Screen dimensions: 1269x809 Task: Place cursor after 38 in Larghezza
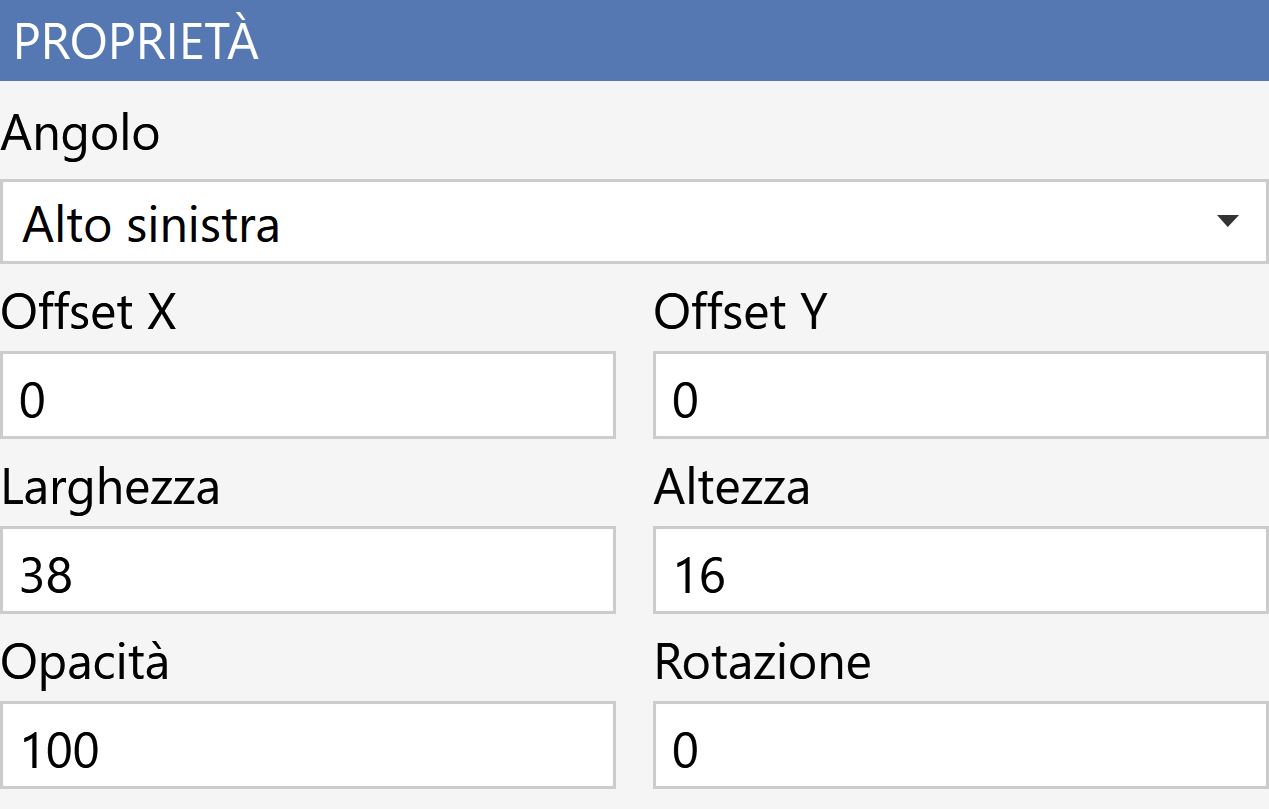[x=75, y=575]
